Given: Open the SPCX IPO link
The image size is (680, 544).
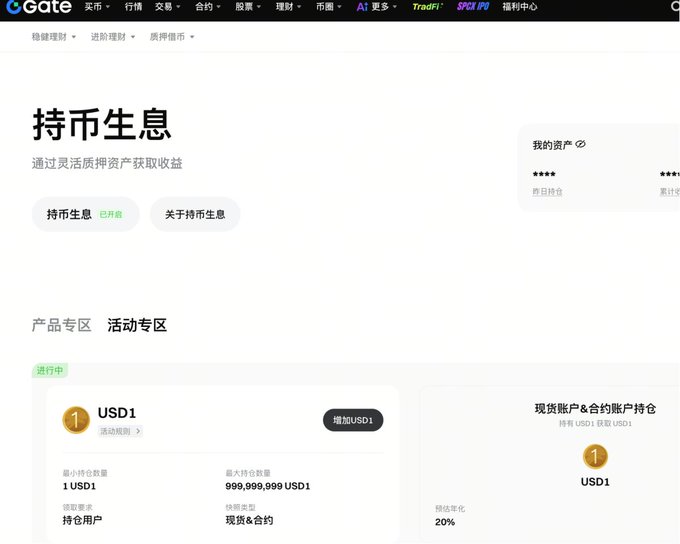Looking at the screenshot, I should coord(473,7).
